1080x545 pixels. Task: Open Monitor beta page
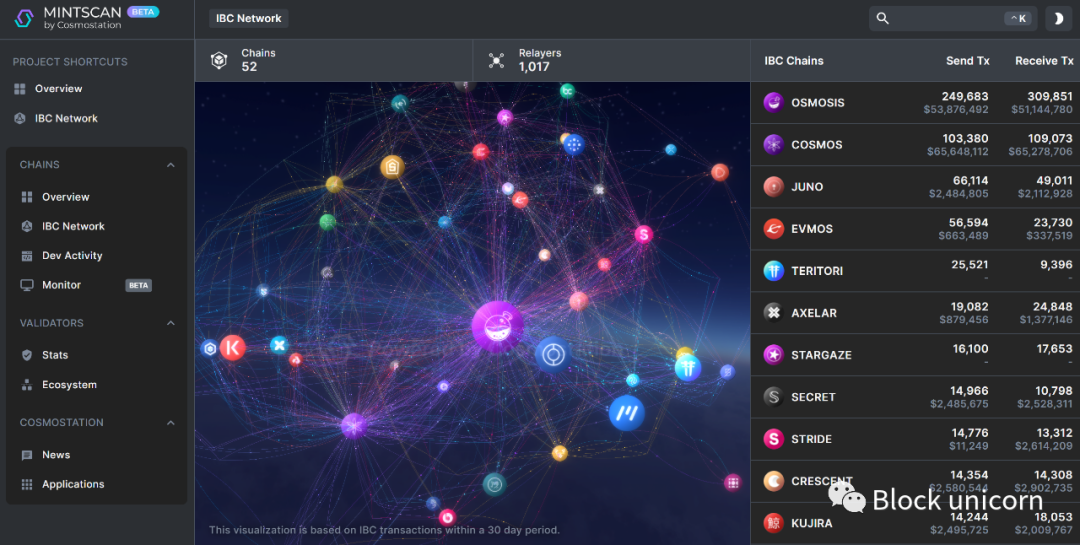[61, 285]
